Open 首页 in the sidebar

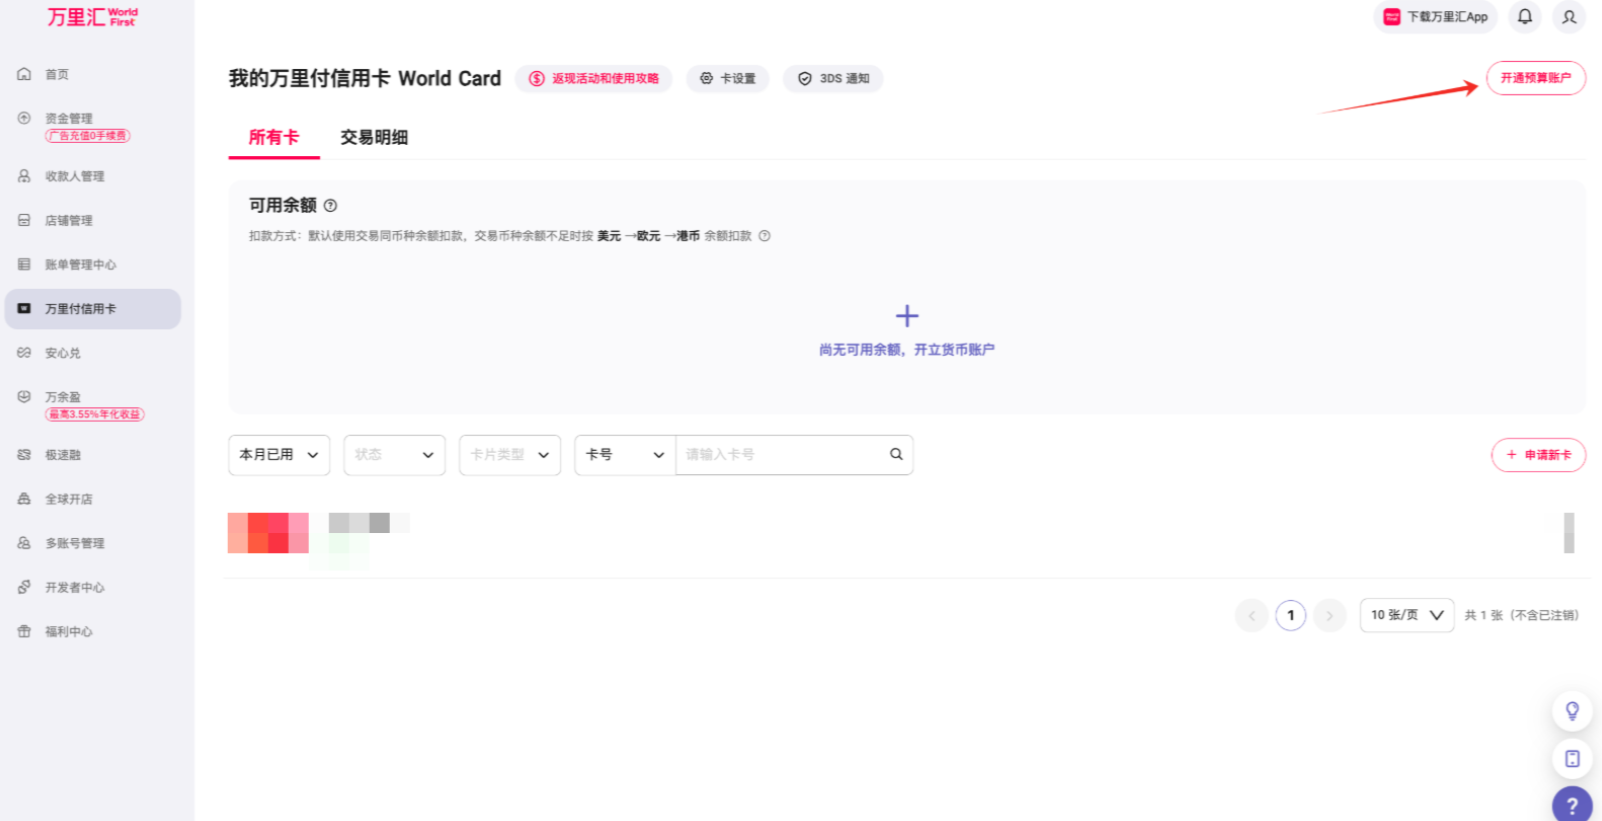pos(57,75)
